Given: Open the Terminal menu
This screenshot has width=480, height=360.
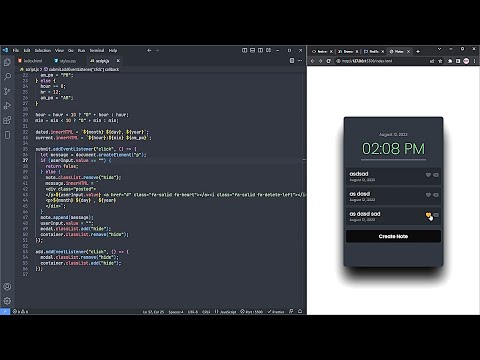Looking at the screenshot, I should pyautogui.click(x=97, y=50).
